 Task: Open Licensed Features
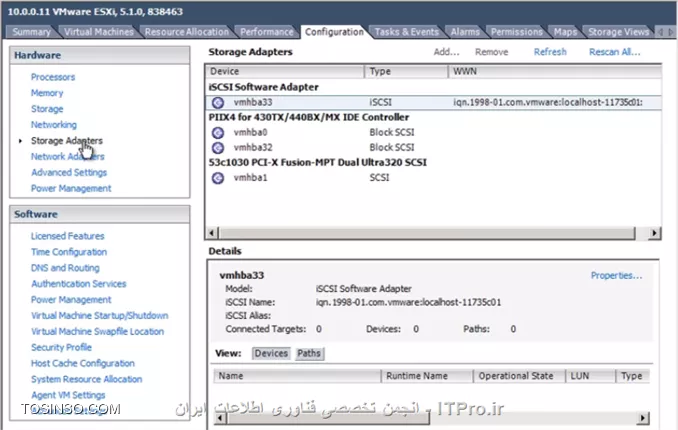point(67,236)
